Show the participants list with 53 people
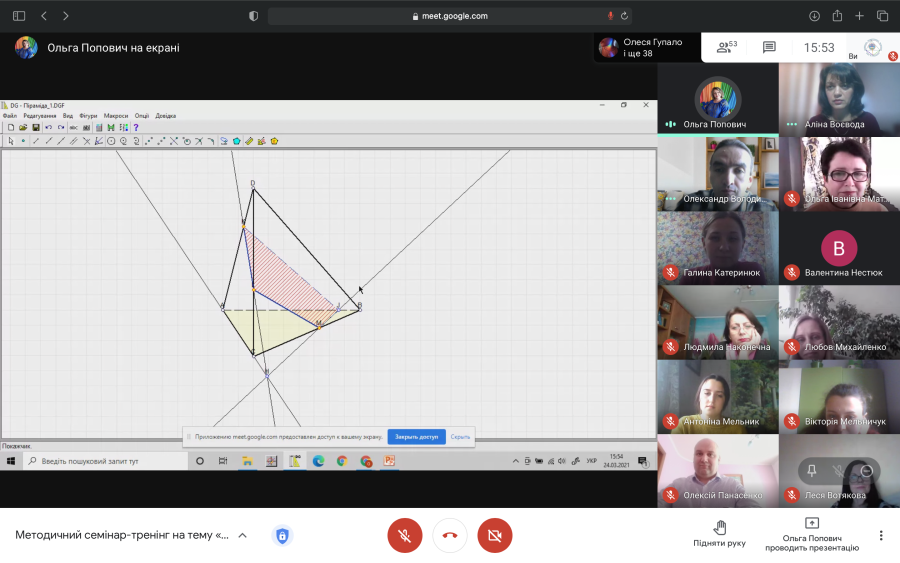The image size is (900, 563). click(x=726, y=47)
